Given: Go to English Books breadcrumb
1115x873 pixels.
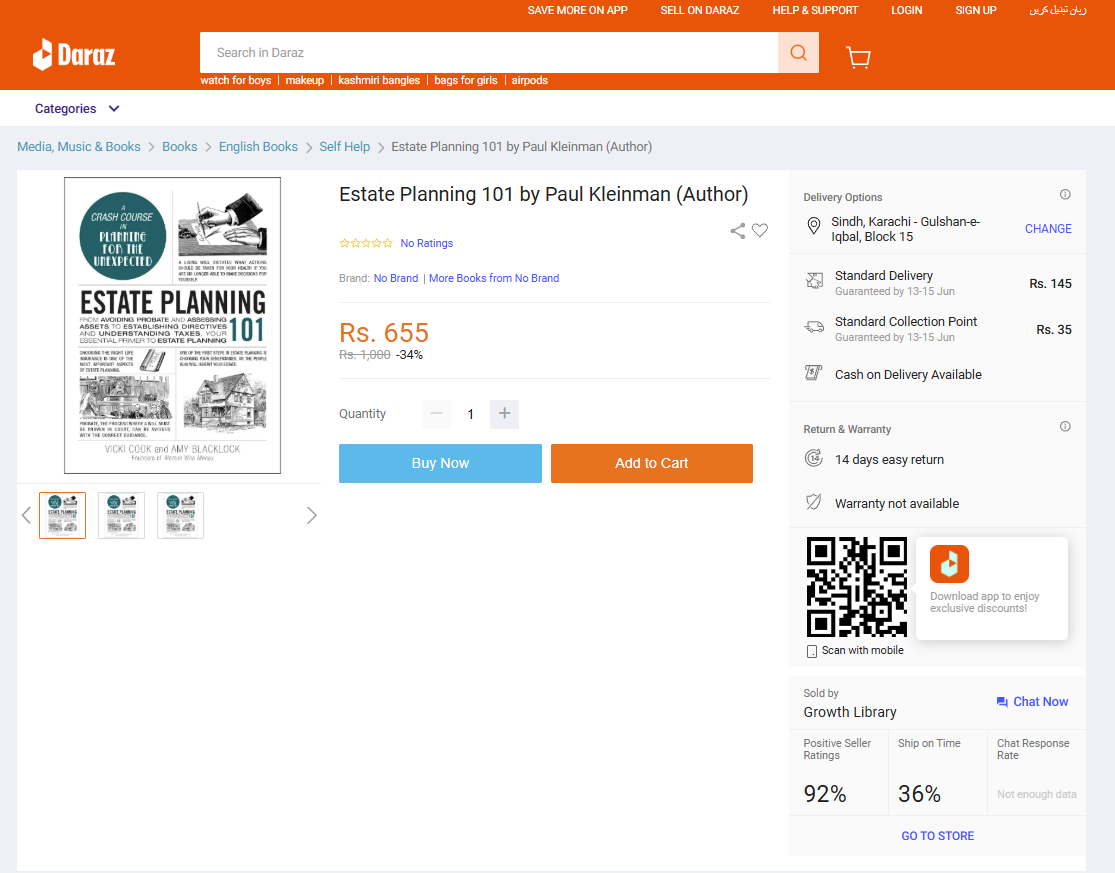Looking at the screenshot, I should pyautogui.click(x=258, y=146).
